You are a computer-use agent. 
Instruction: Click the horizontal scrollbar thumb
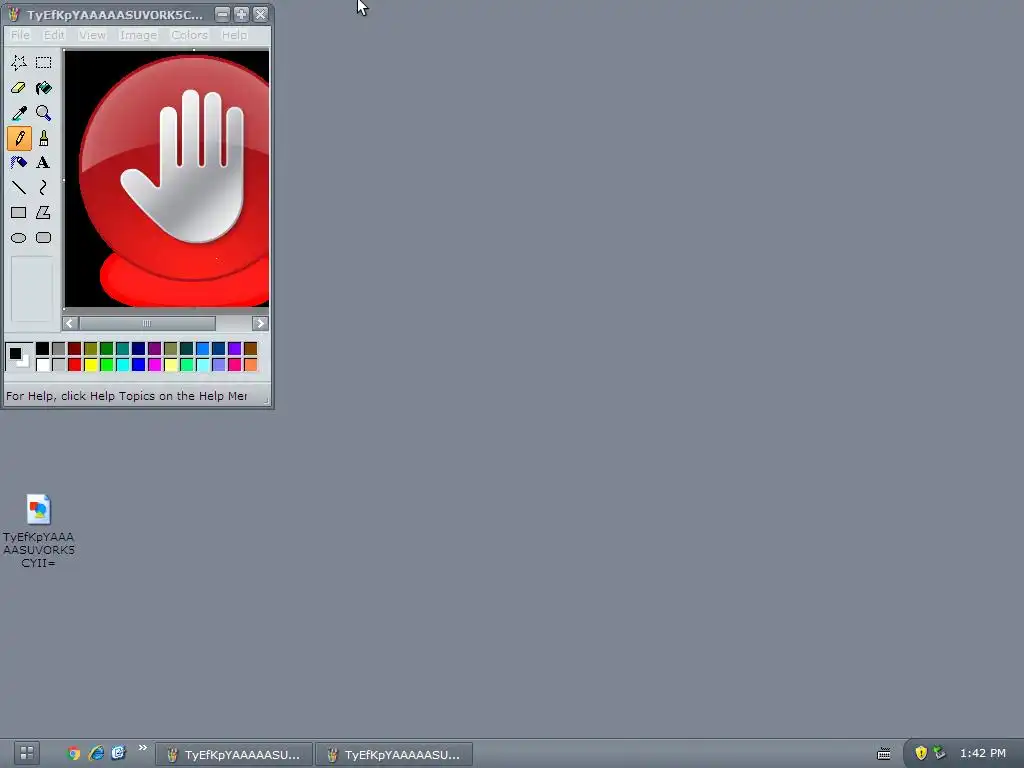coord(147,323)
